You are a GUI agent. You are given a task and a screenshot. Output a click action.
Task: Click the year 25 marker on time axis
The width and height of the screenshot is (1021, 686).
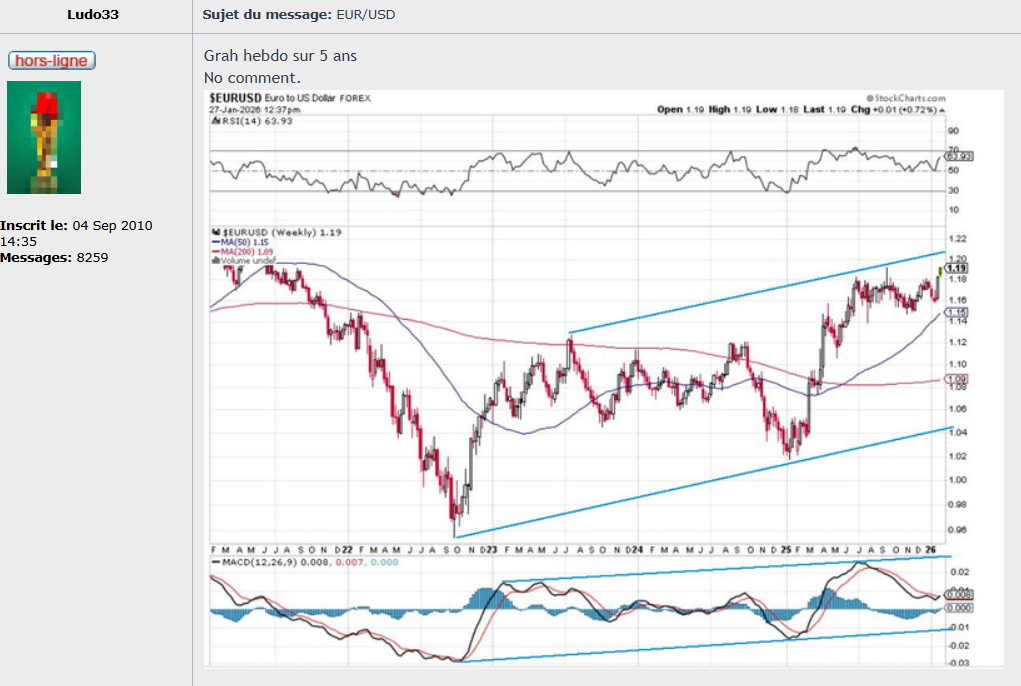point(786,550)
